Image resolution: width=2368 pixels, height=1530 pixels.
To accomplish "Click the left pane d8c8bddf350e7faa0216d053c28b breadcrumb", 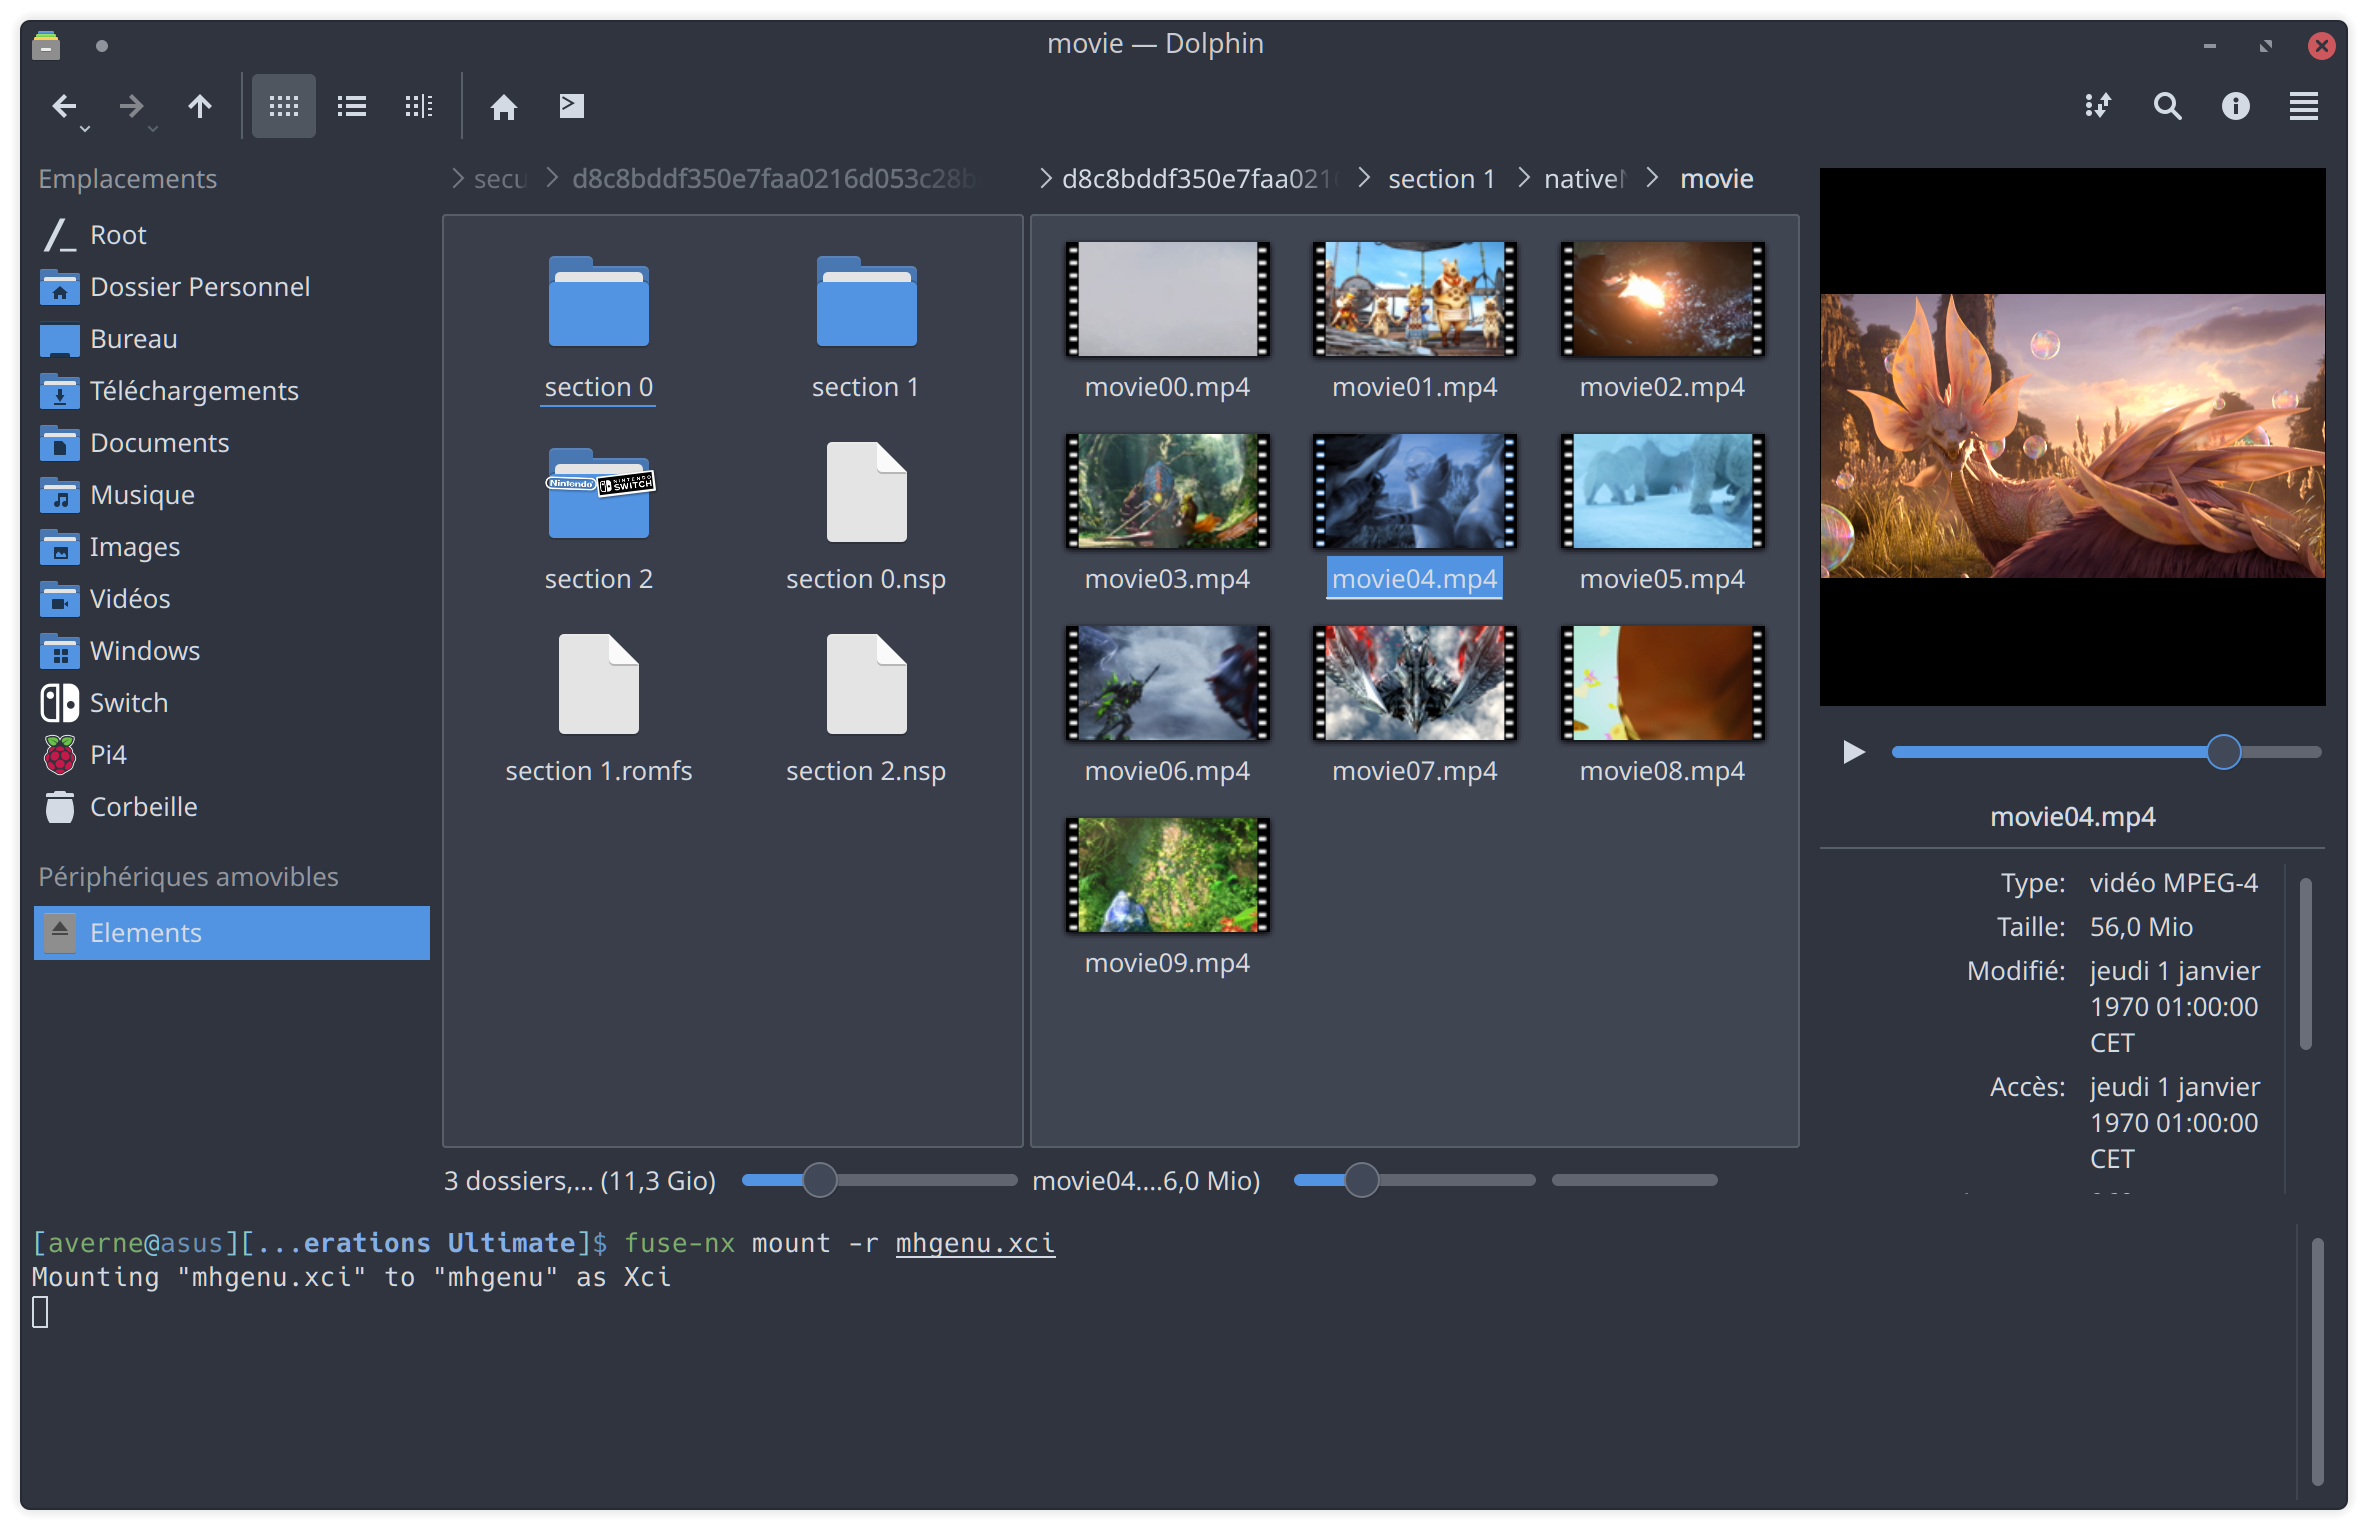I will click(773, 179).
